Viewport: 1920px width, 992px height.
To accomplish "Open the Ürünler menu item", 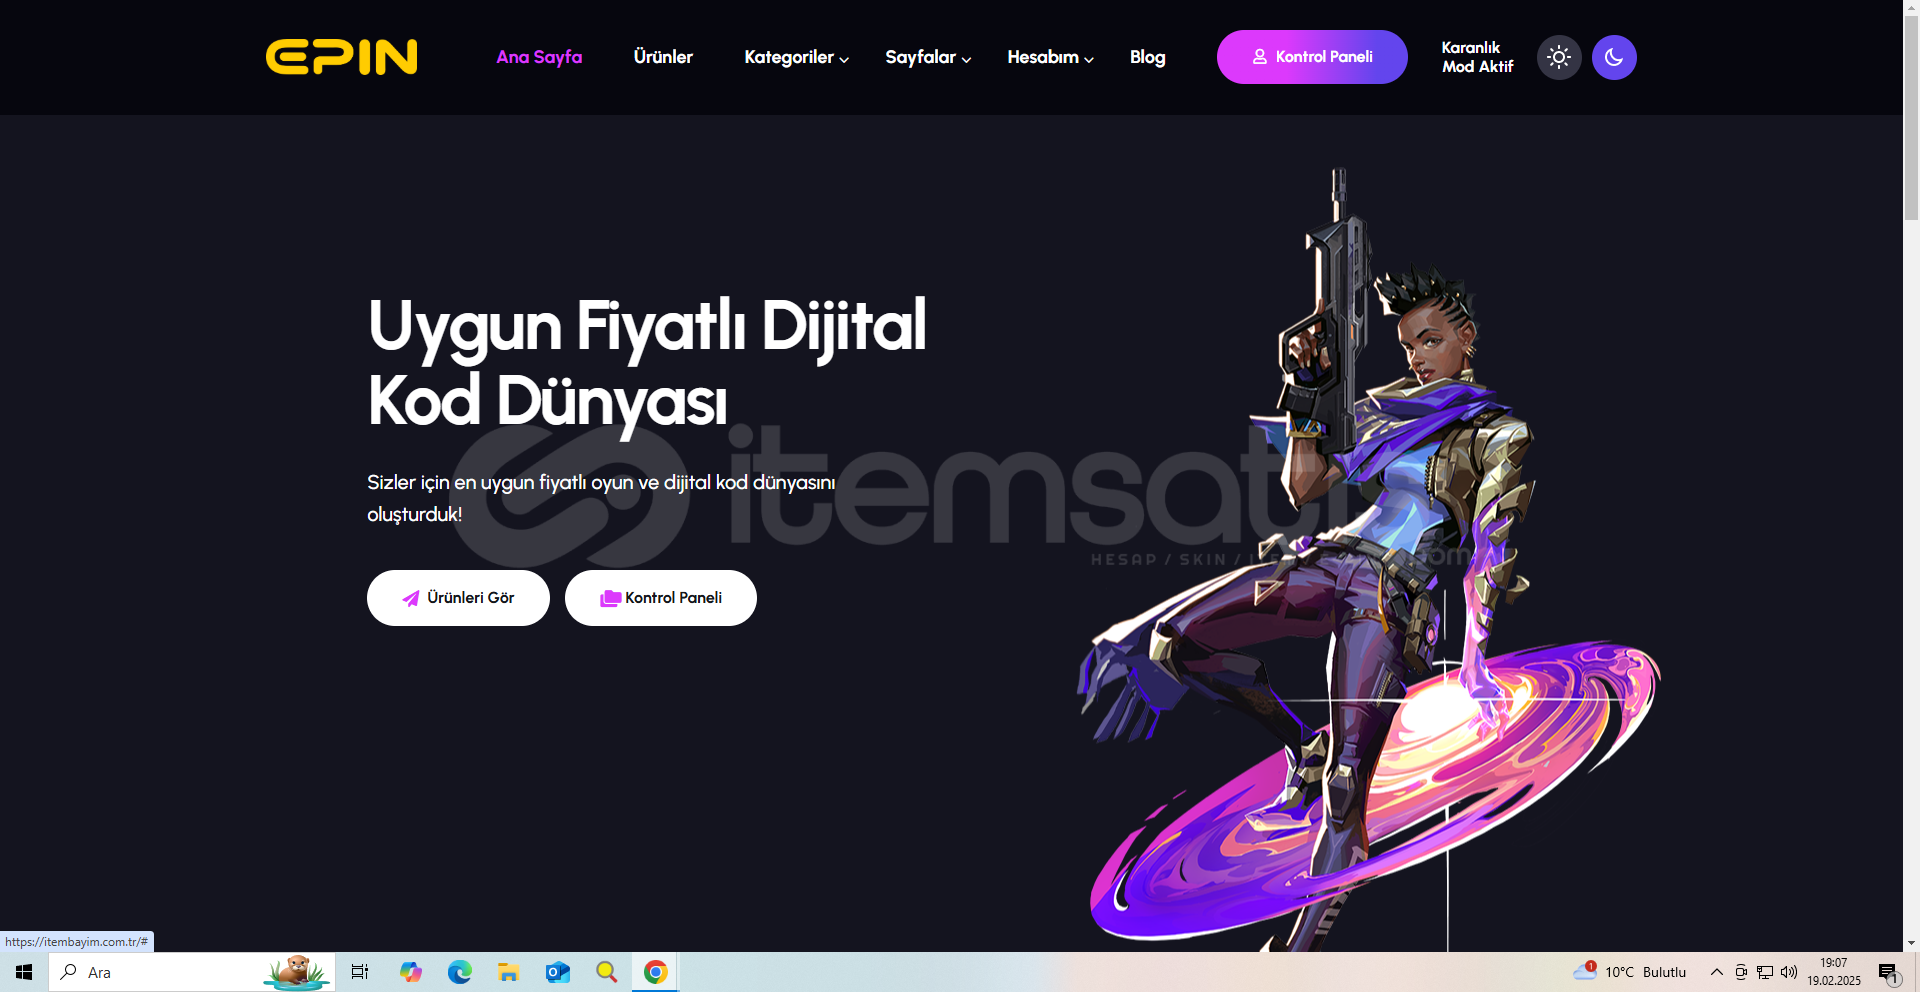I will click(x=663, y=58).
